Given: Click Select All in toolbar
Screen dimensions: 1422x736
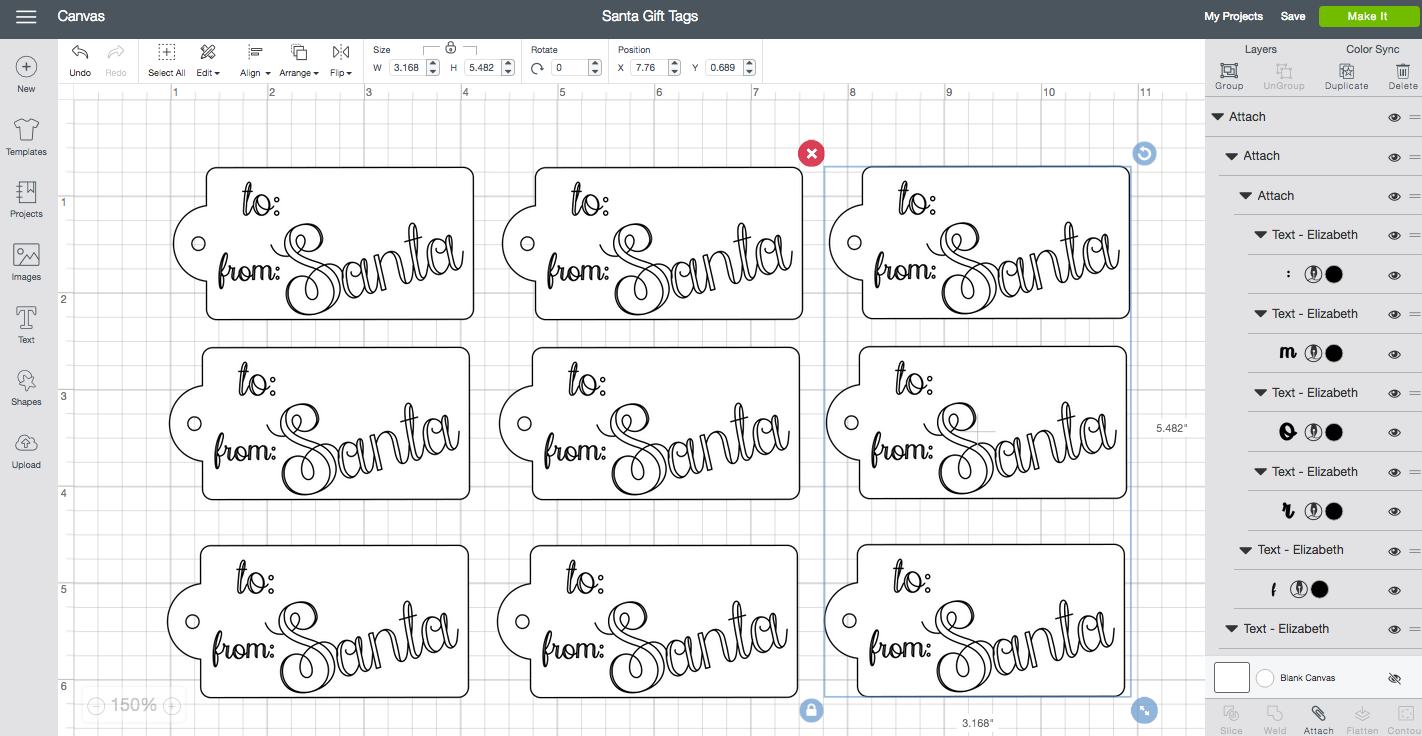Looking at the screenshot, I should point(166,60).
